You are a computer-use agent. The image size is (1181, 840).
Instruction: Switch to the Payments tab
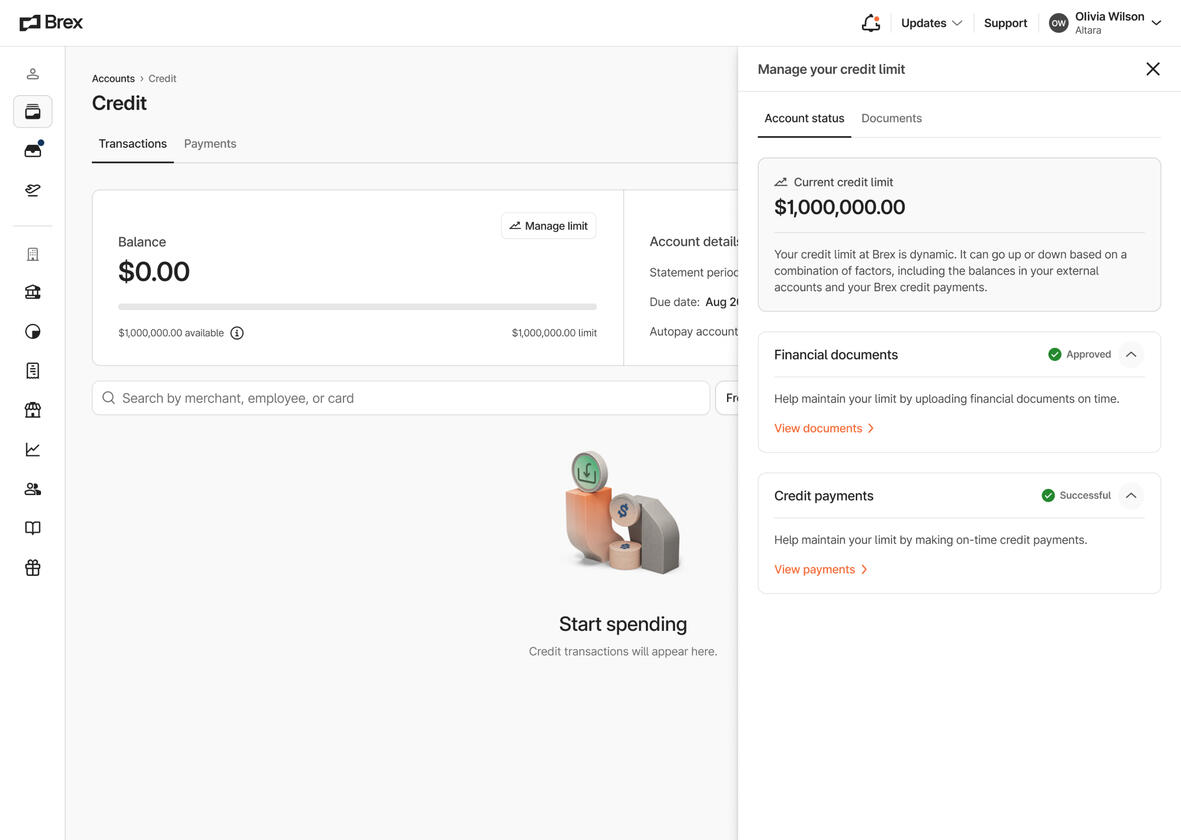(x=210, y=143)
